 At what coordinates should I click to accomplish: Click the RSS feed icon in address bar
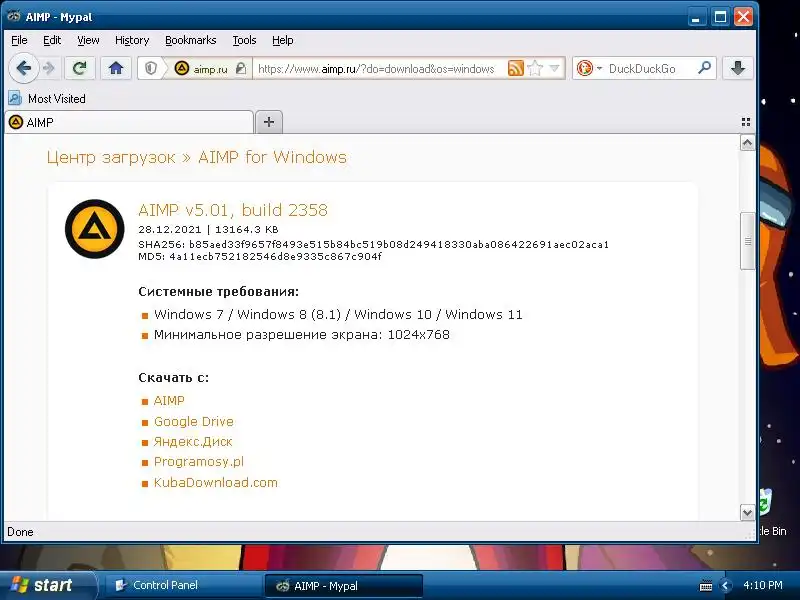click(515, 68)
